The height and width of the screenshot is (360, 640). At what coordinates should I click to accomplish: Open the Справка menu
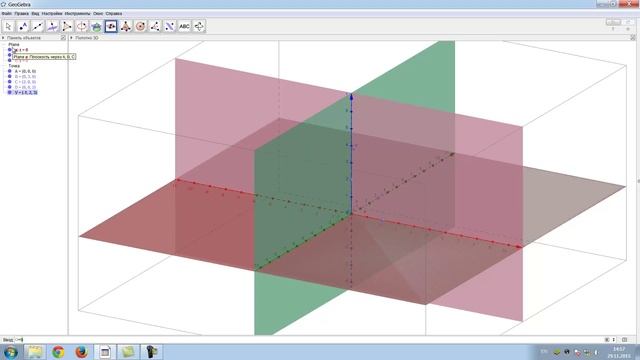(114, 13)
